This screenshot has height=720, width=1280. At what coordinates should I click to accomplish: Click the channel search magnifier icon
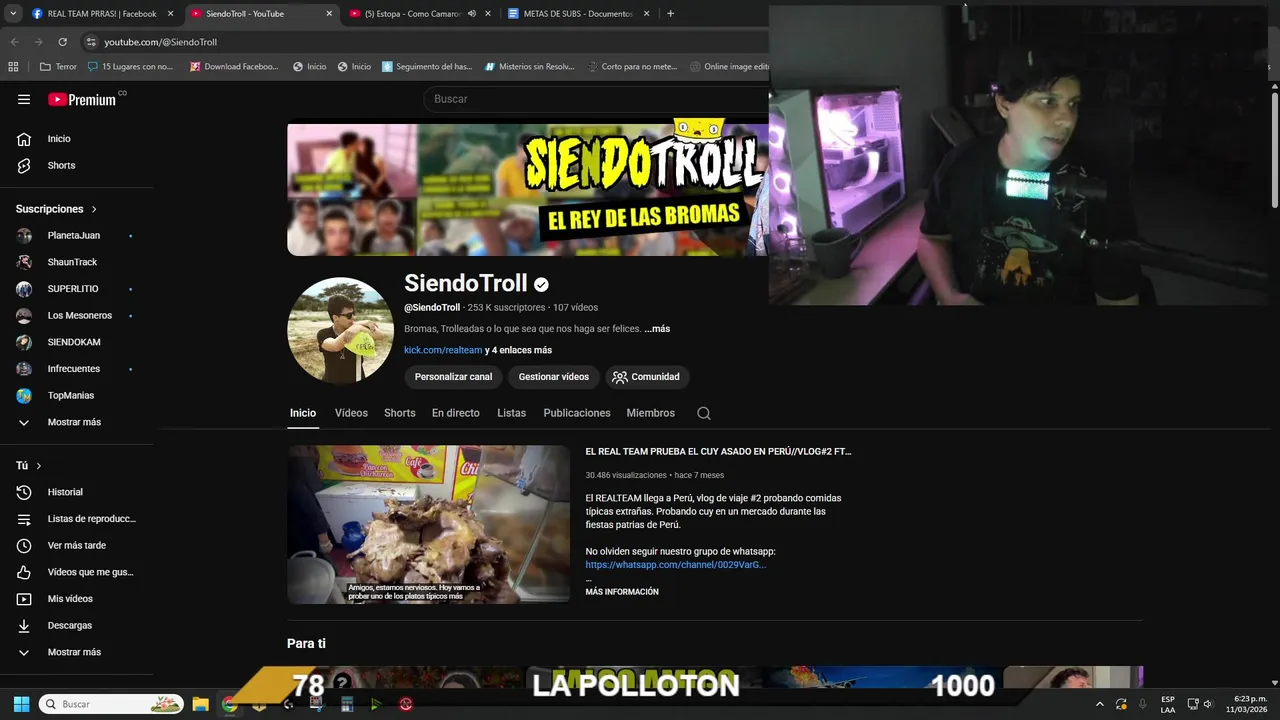704,413
